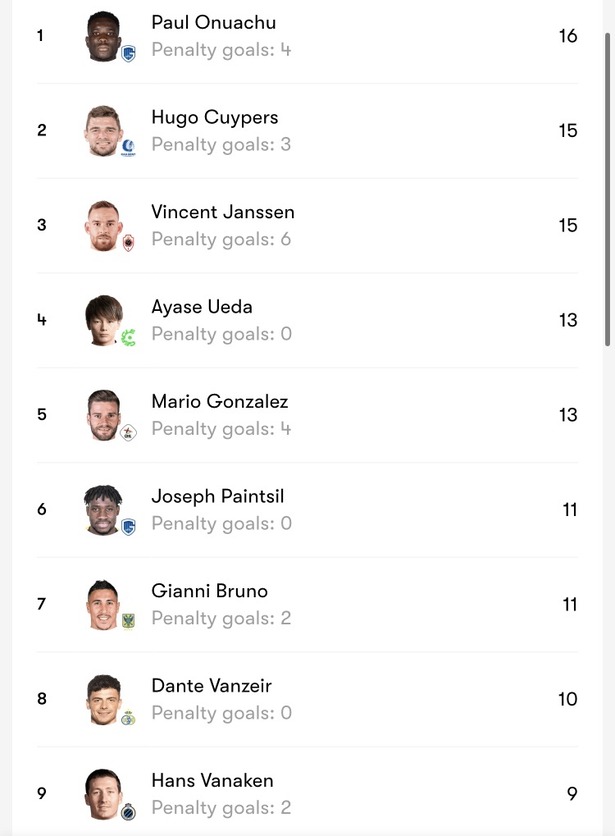Click Ayase Ueda's player photo
The width and height of the screenshot is (615, 836).
104,320
